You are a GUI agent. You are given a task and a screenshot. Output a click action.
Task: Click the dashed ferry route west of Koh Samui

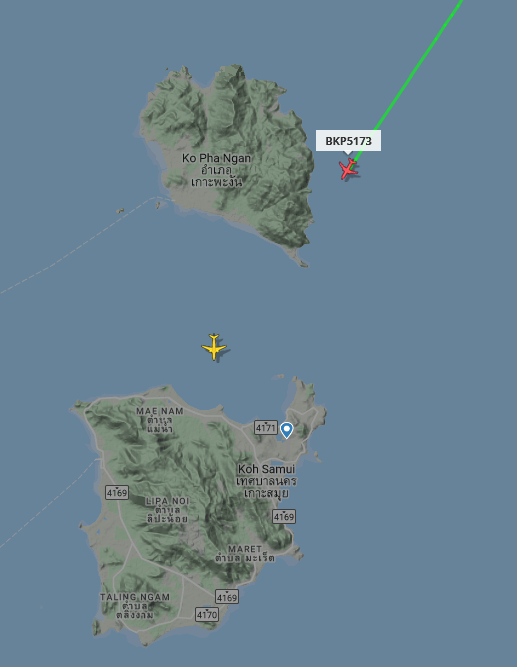47,506
